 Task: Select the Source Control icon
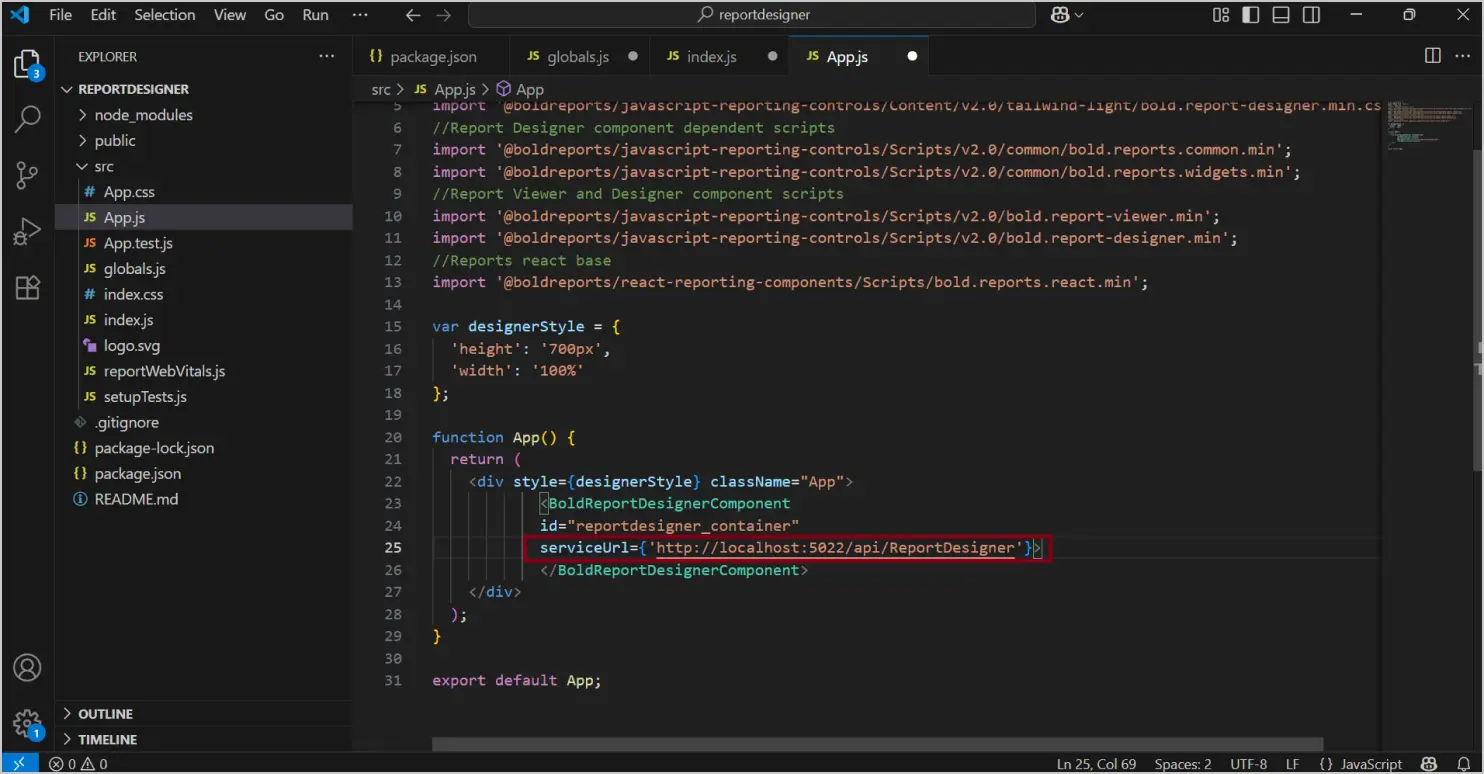coord(27,175)
